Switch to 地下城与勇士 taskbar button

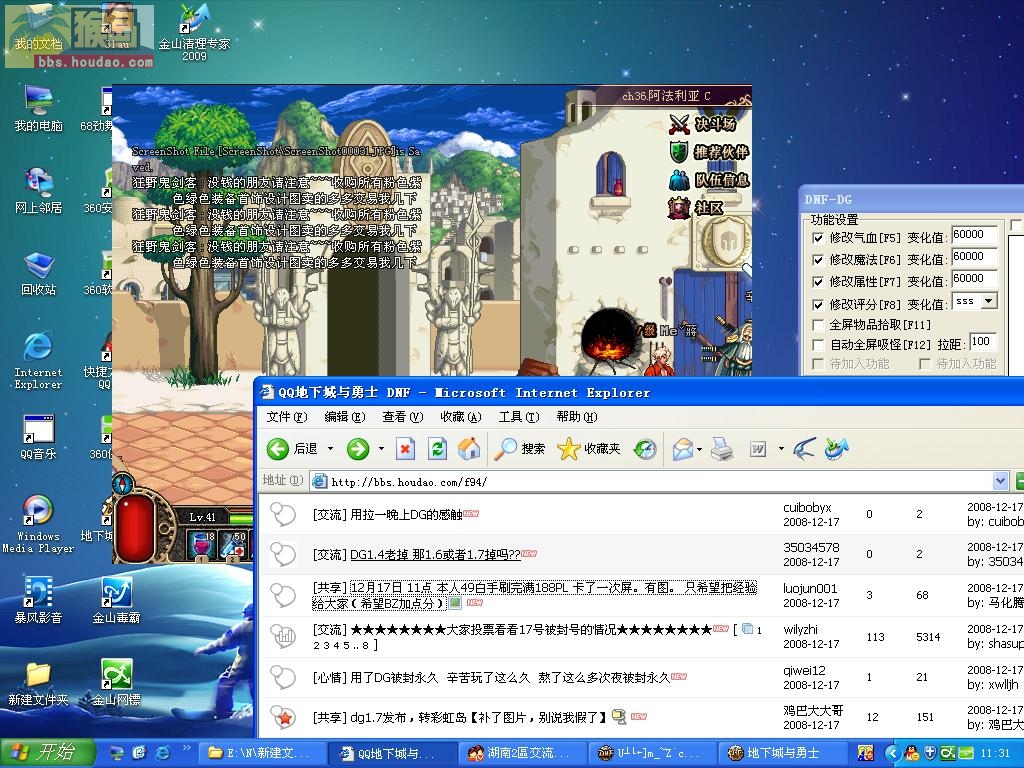click(x=784, y=753)
